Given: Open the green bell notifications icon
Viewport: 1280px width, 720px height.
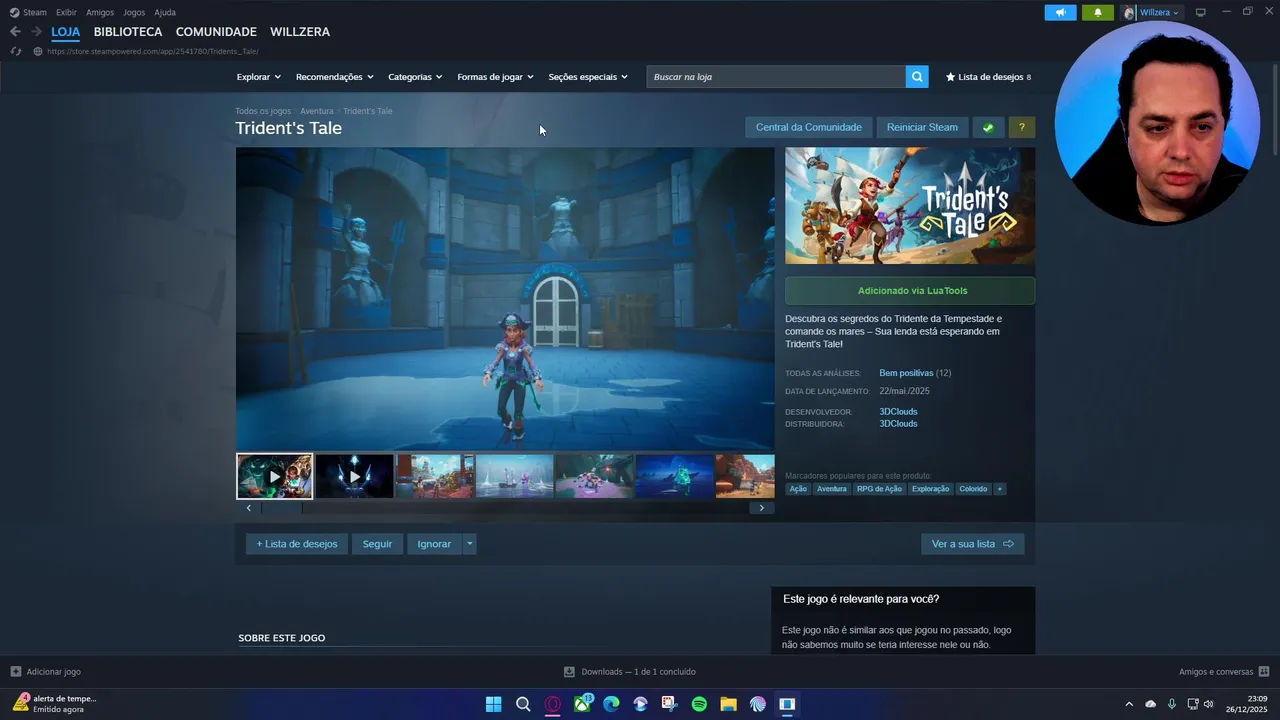Looking at the screenshot, I should click(1098, 12).
